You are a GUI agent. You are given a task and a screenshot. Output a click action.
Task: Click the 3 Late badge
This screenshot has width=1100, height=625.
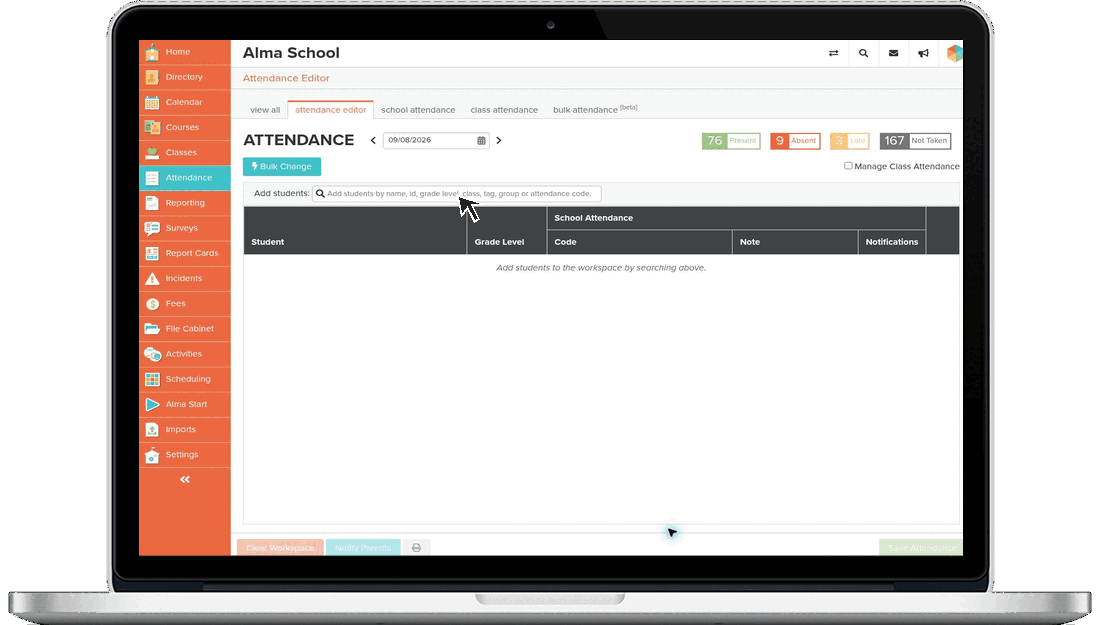tap(850, 141)
